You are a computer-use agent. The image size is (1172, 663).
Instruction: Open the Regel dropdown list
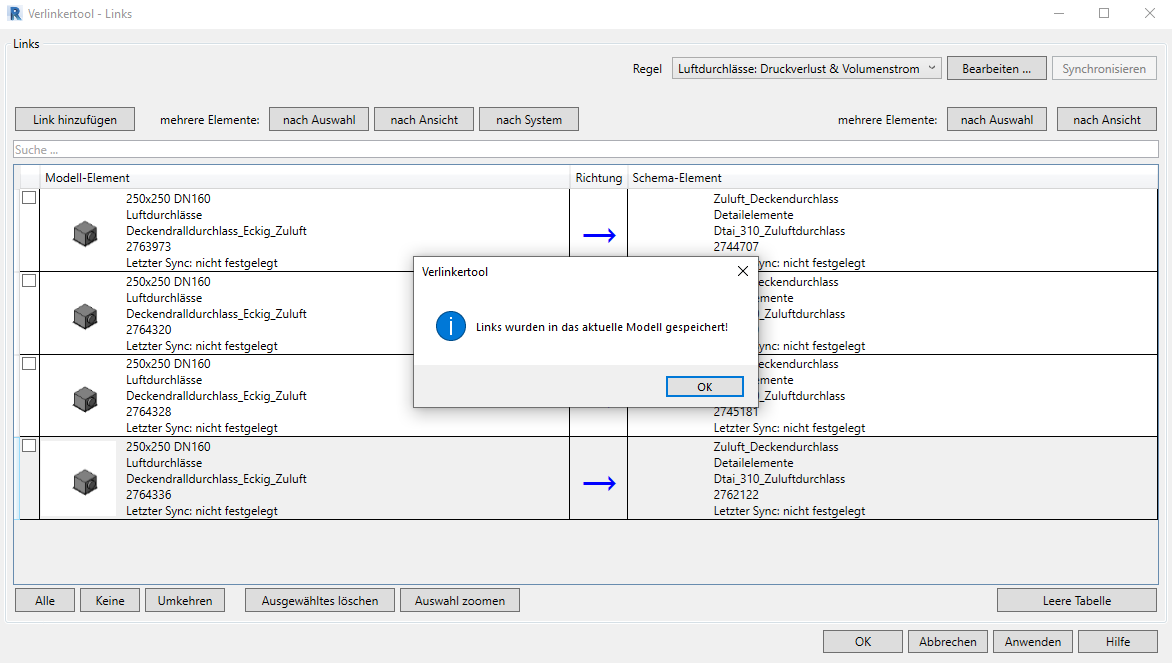[806, 69]
